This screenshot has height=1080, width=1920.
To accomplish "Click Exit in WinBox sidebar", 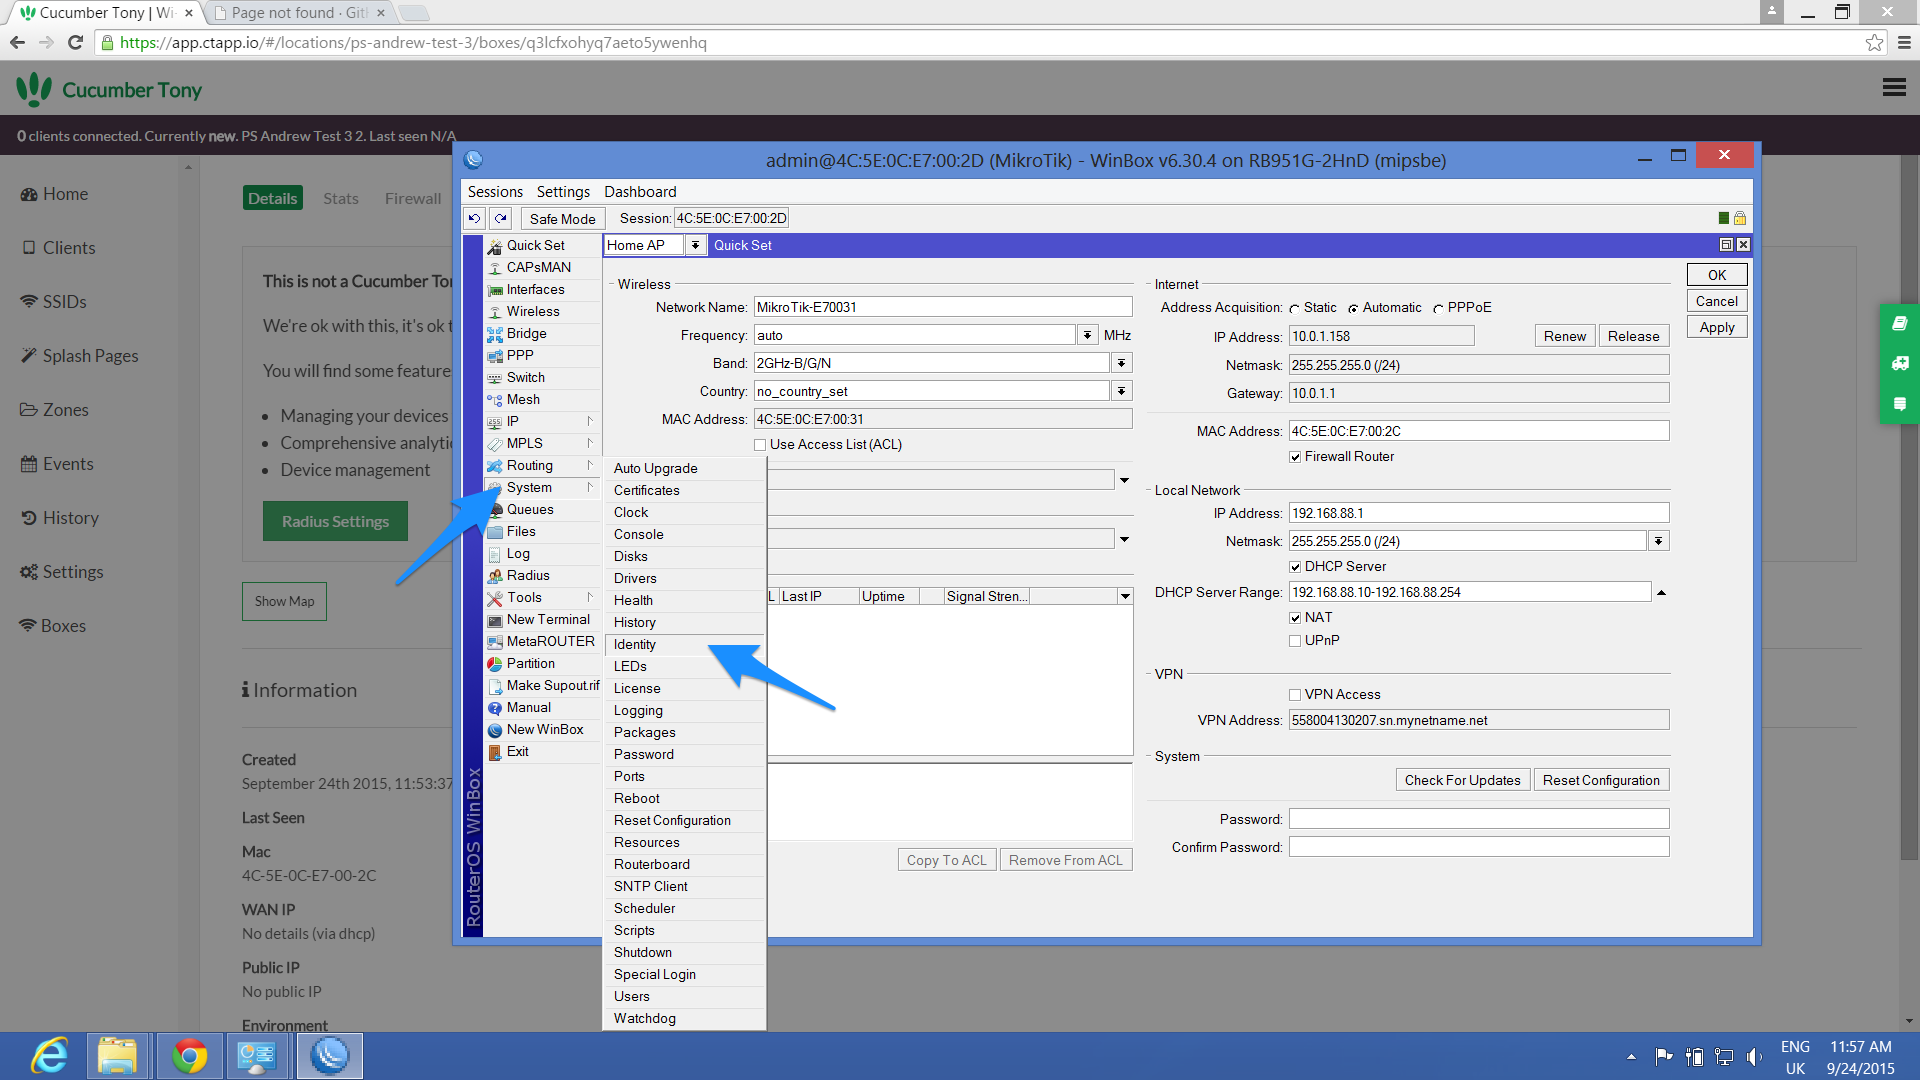I will point(517,751).
